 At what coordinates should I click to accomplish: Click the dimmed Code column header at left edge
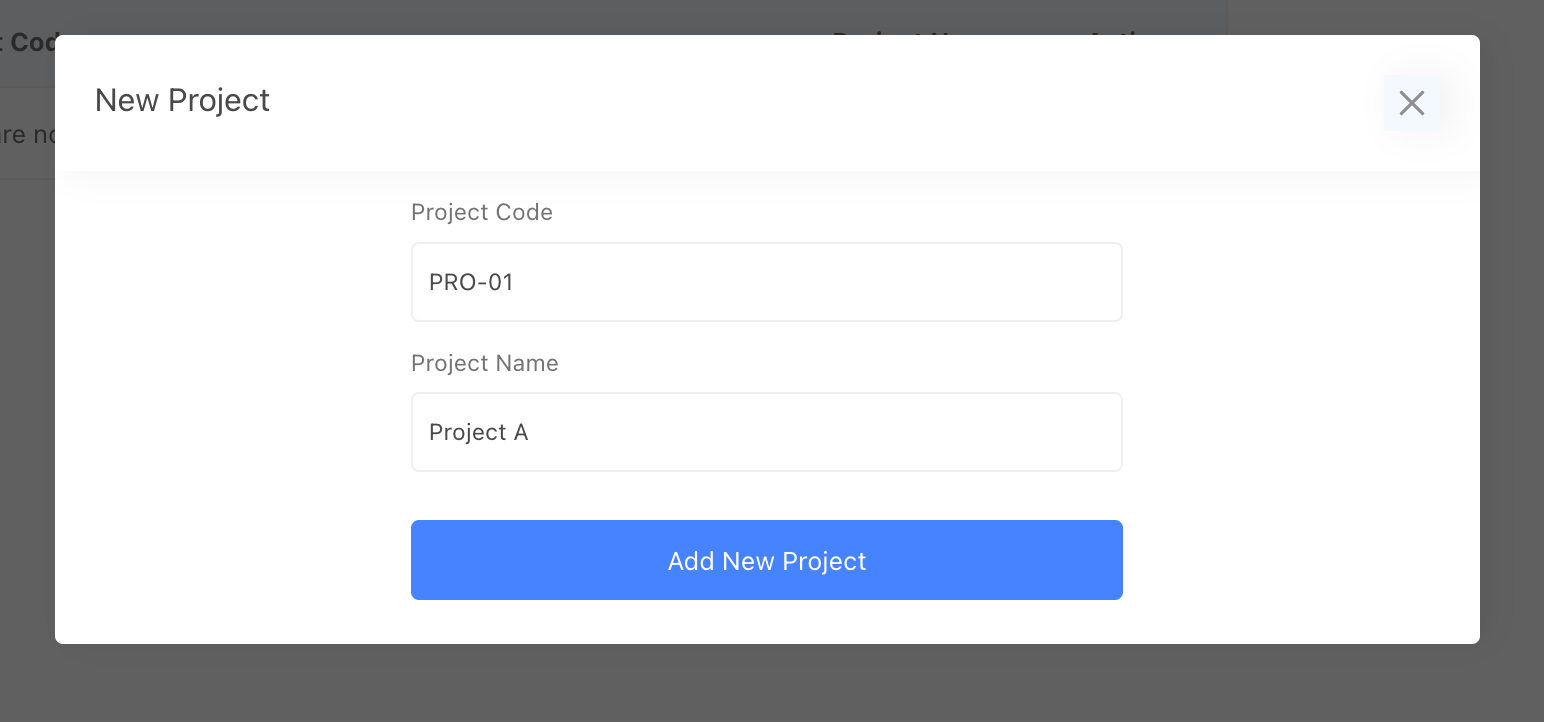(x=28, y=43)
